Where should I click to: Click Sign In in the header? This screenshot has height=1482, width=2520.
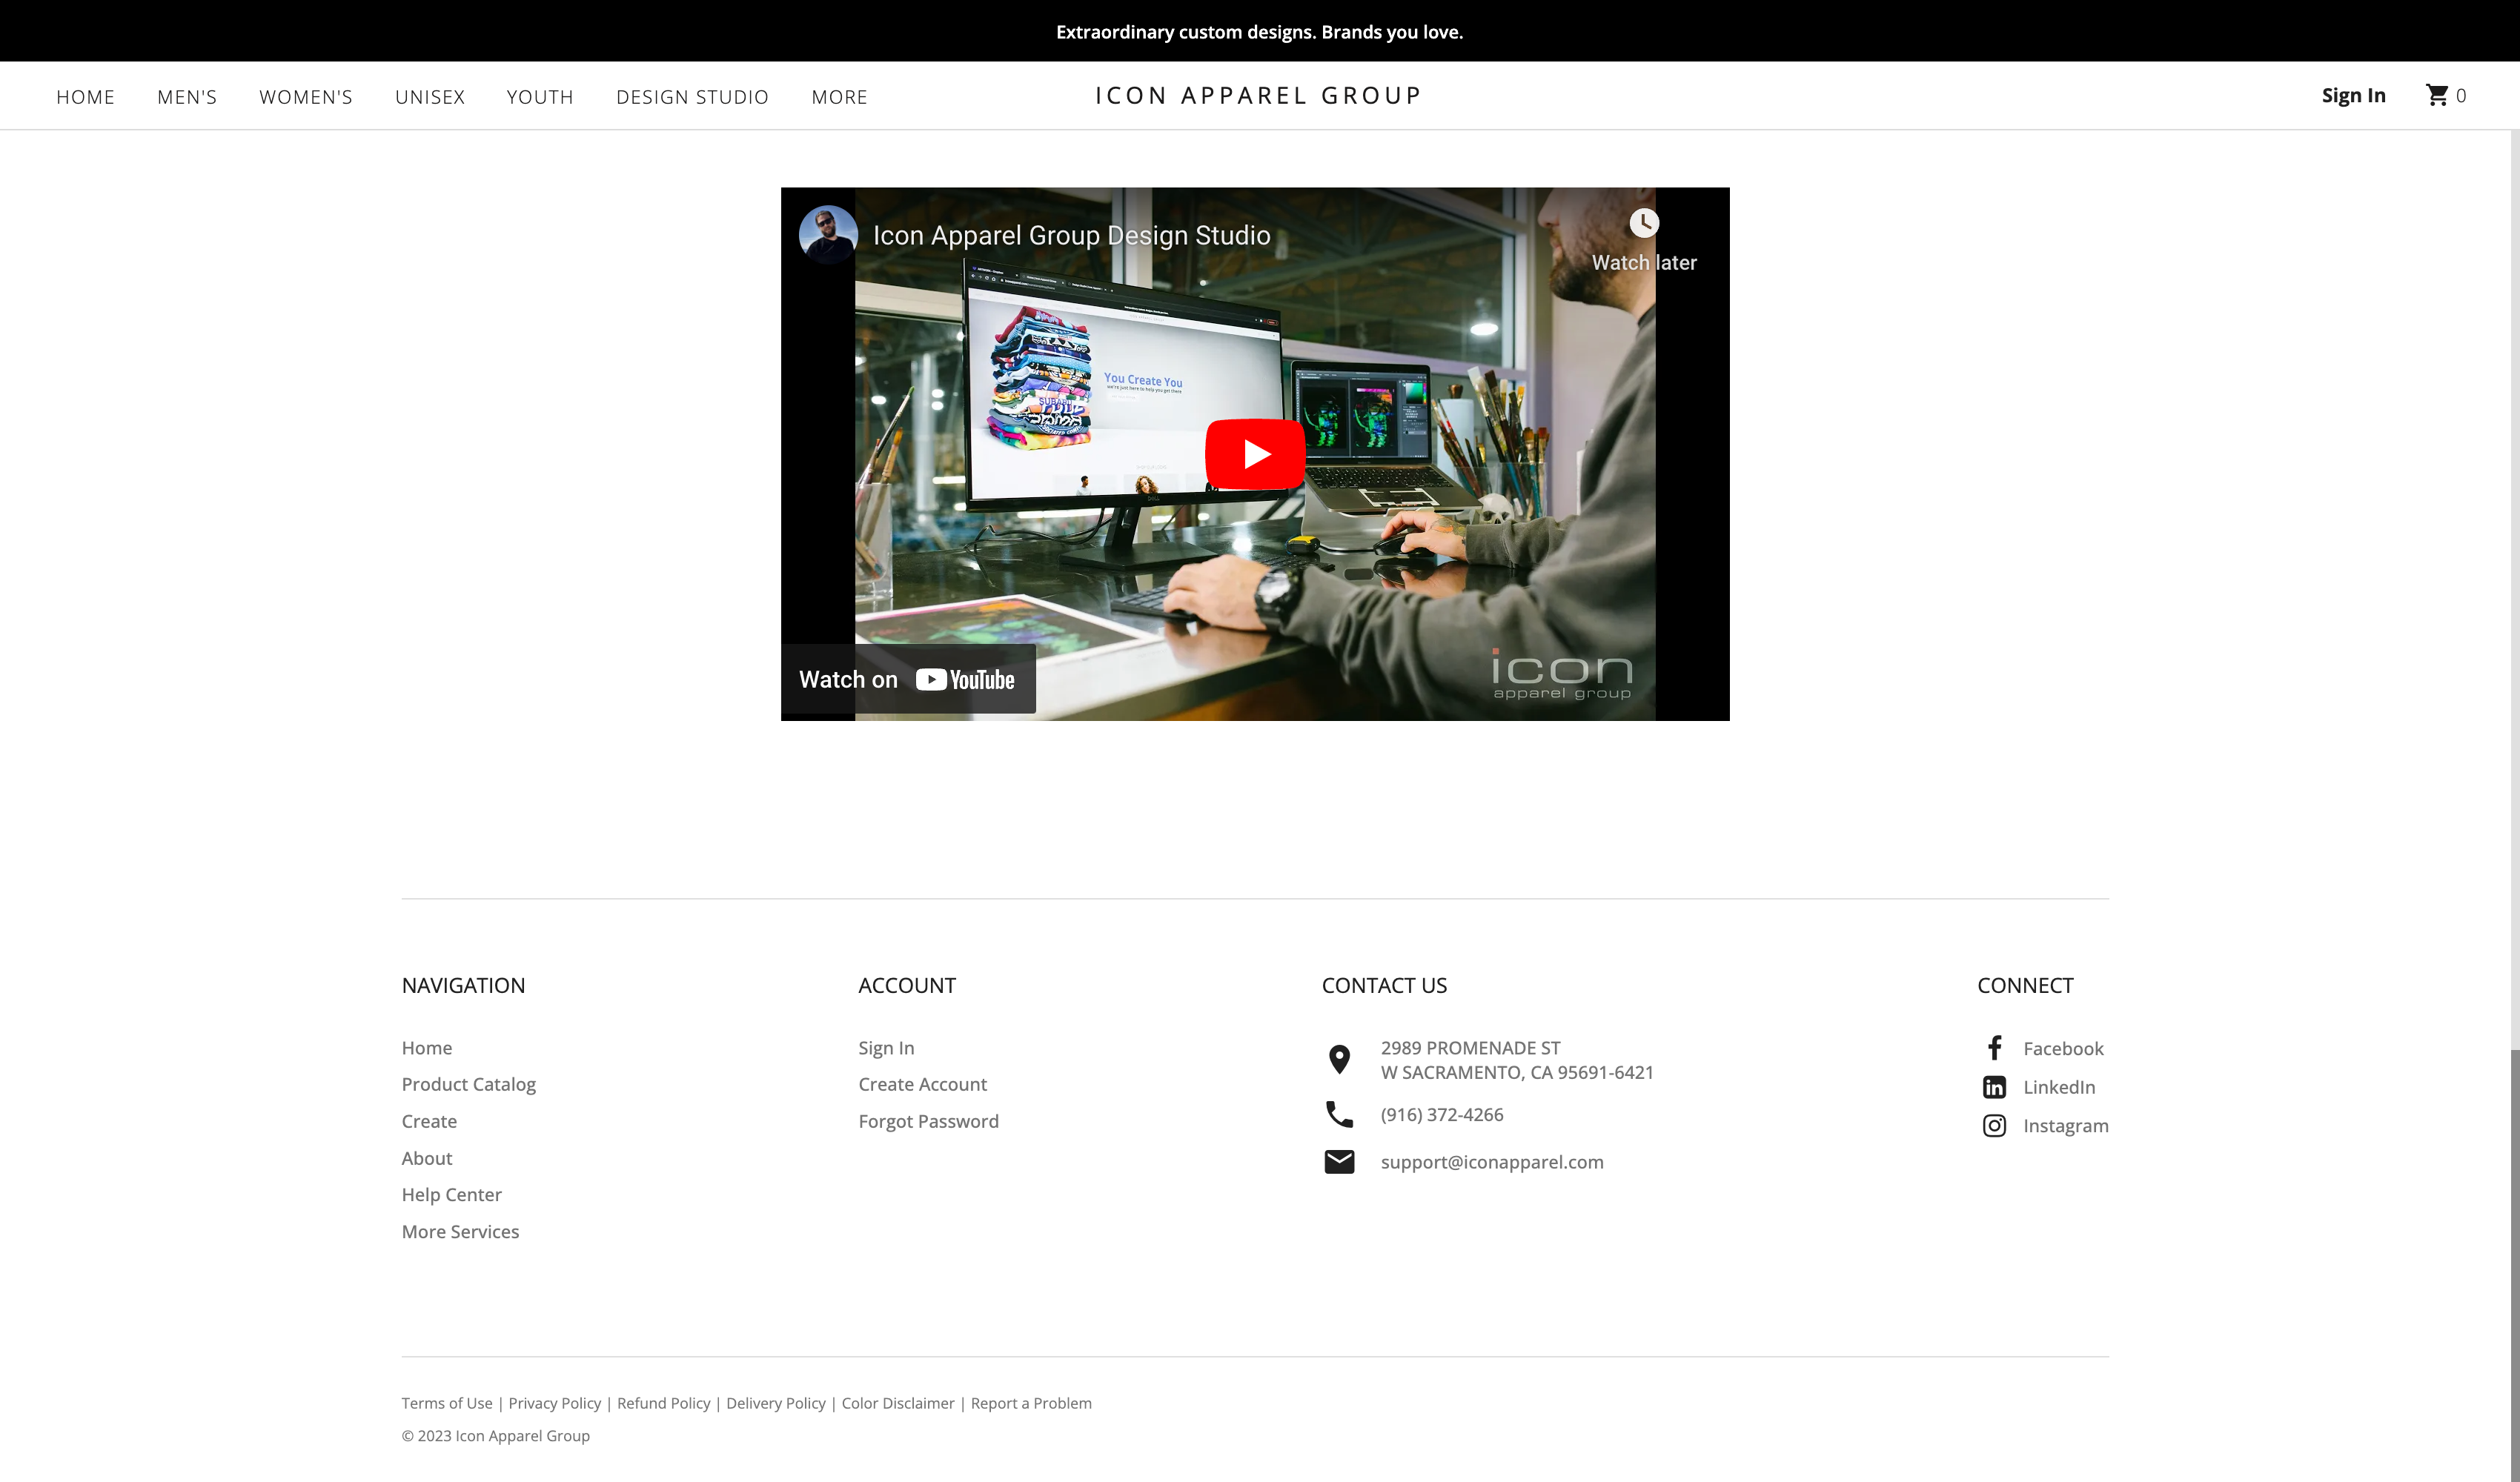2353,96
